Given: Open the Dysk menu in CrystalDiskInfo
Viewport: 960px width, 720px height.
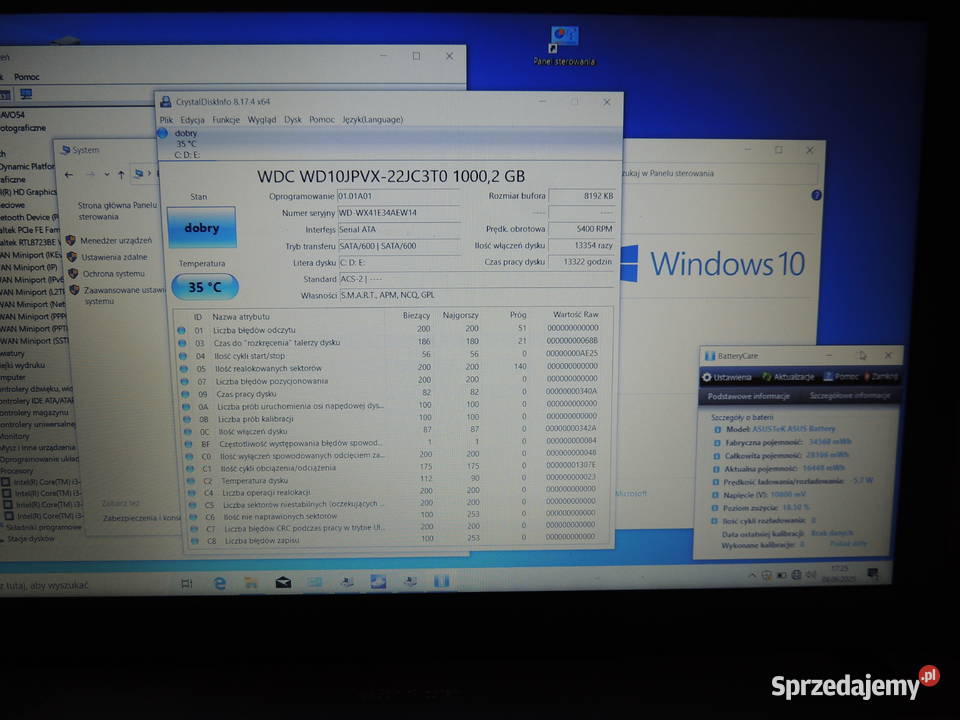Looking at the screenshot, I should [293, 120].
